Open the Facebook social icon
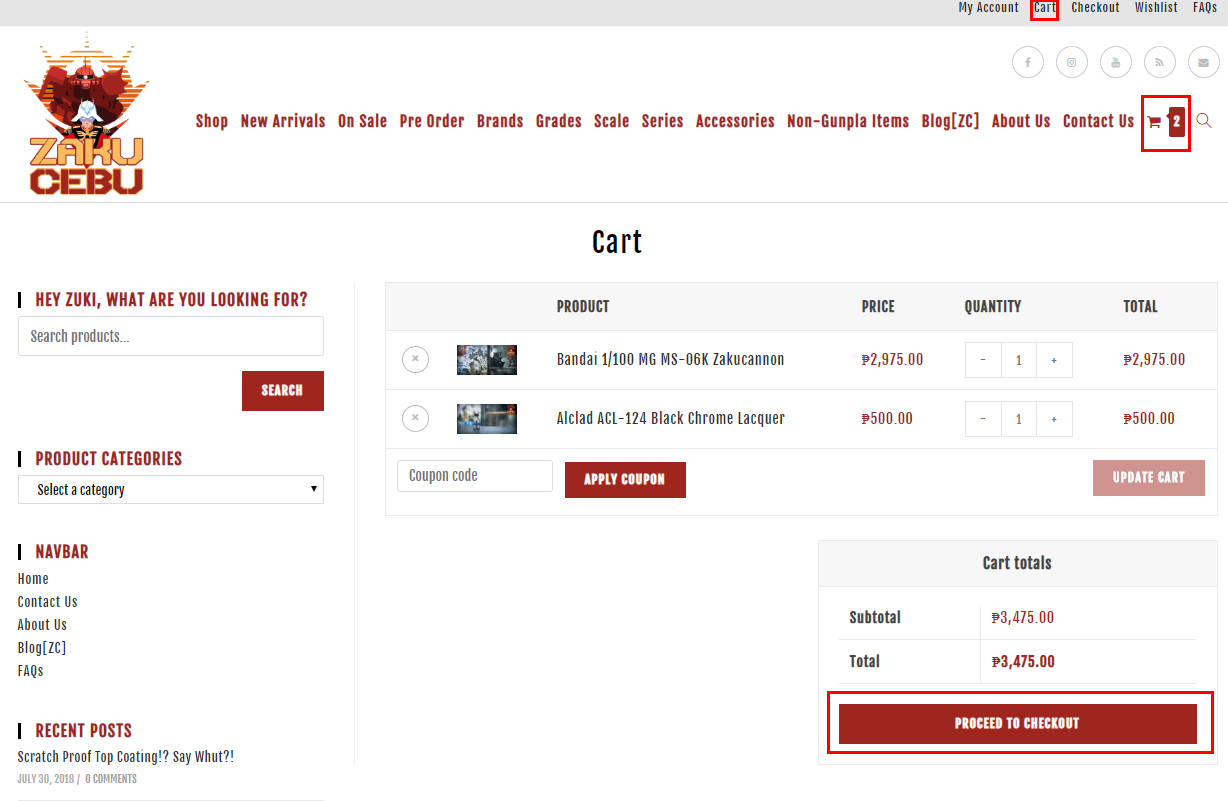The height and width of the screenshot is (801, 1228). point(1028,62)
